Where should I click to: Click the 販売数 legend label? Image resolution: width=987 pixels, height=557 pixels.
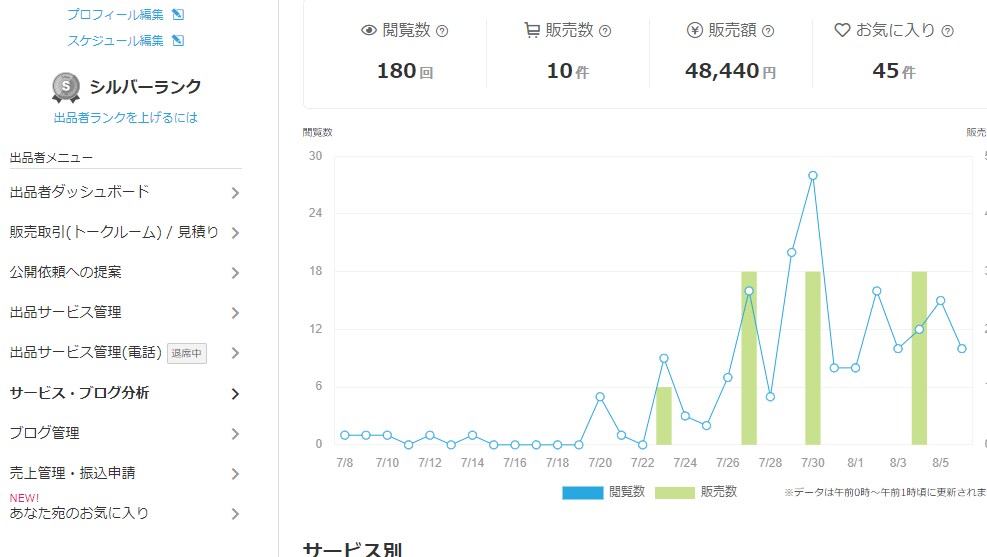click(x=719, y=492)
